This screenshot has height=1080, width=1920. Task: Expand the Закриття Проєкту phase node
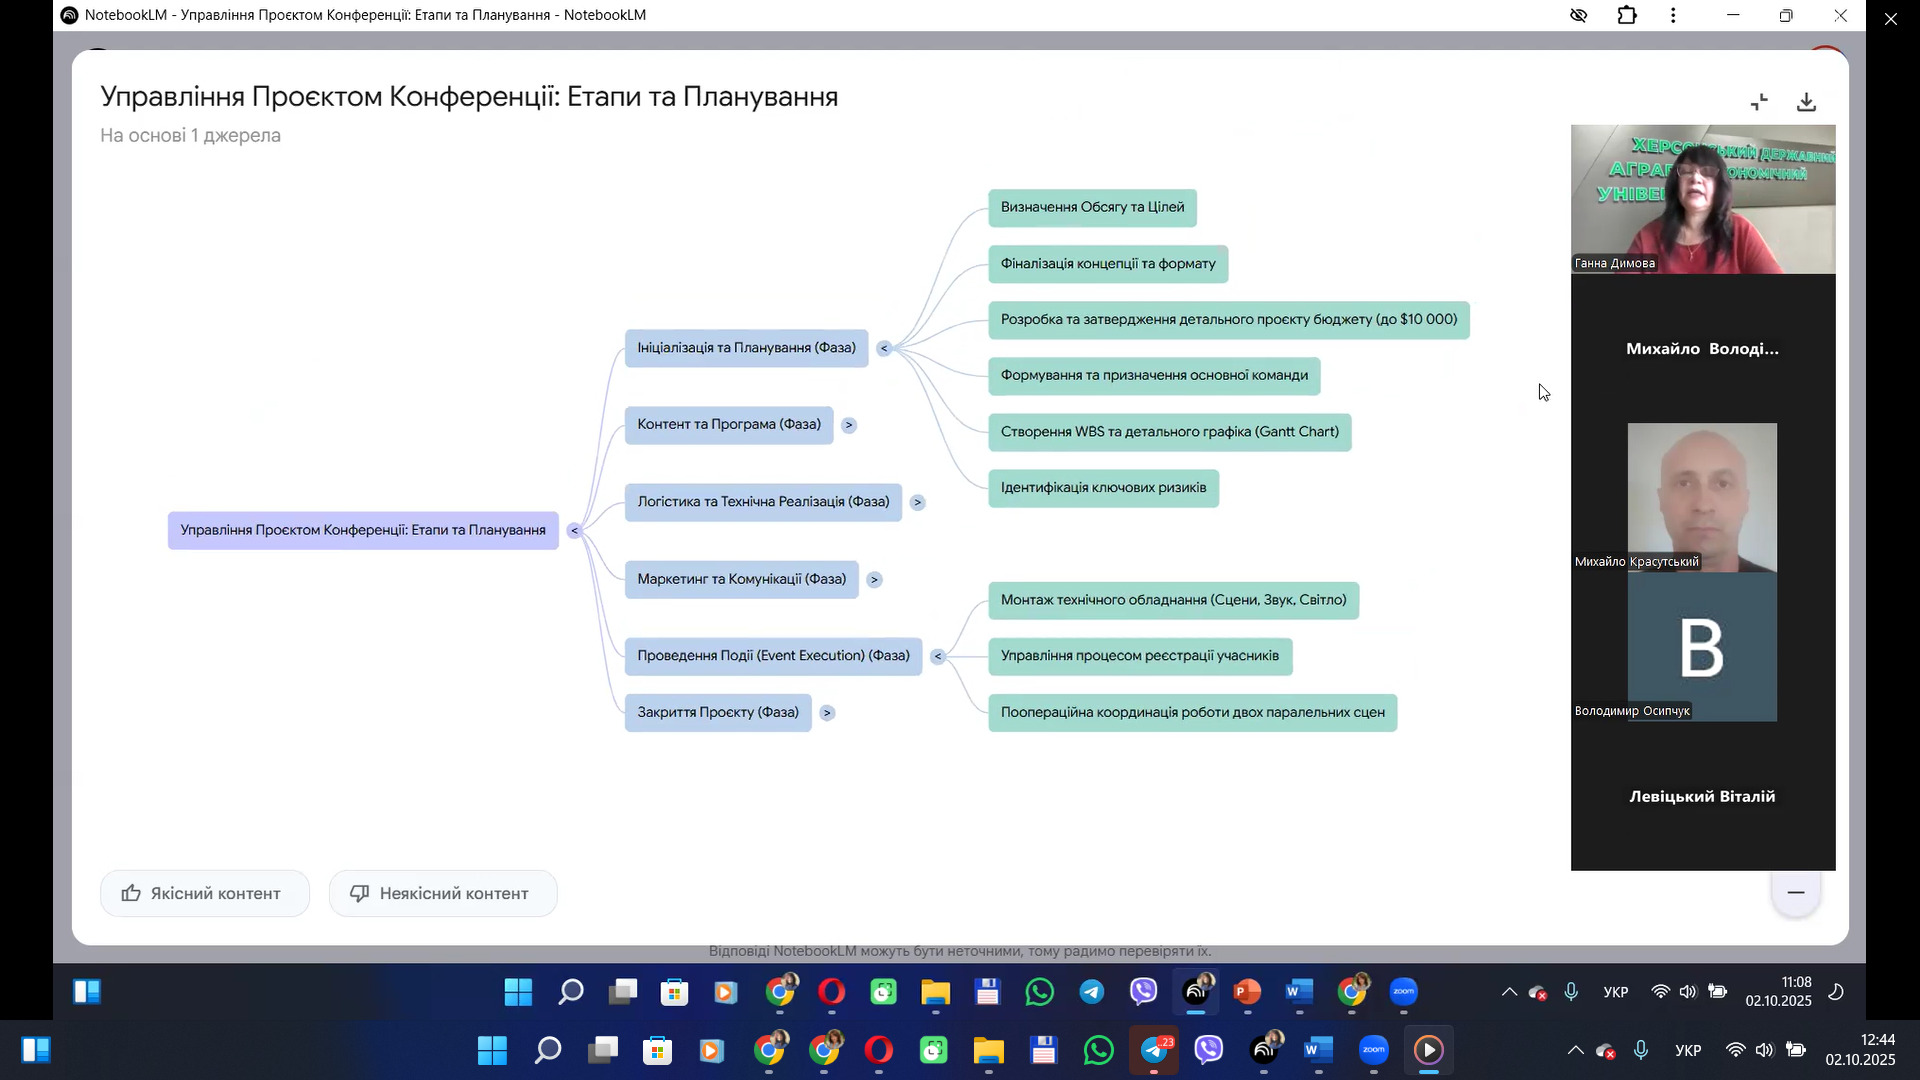pos(827,713)
